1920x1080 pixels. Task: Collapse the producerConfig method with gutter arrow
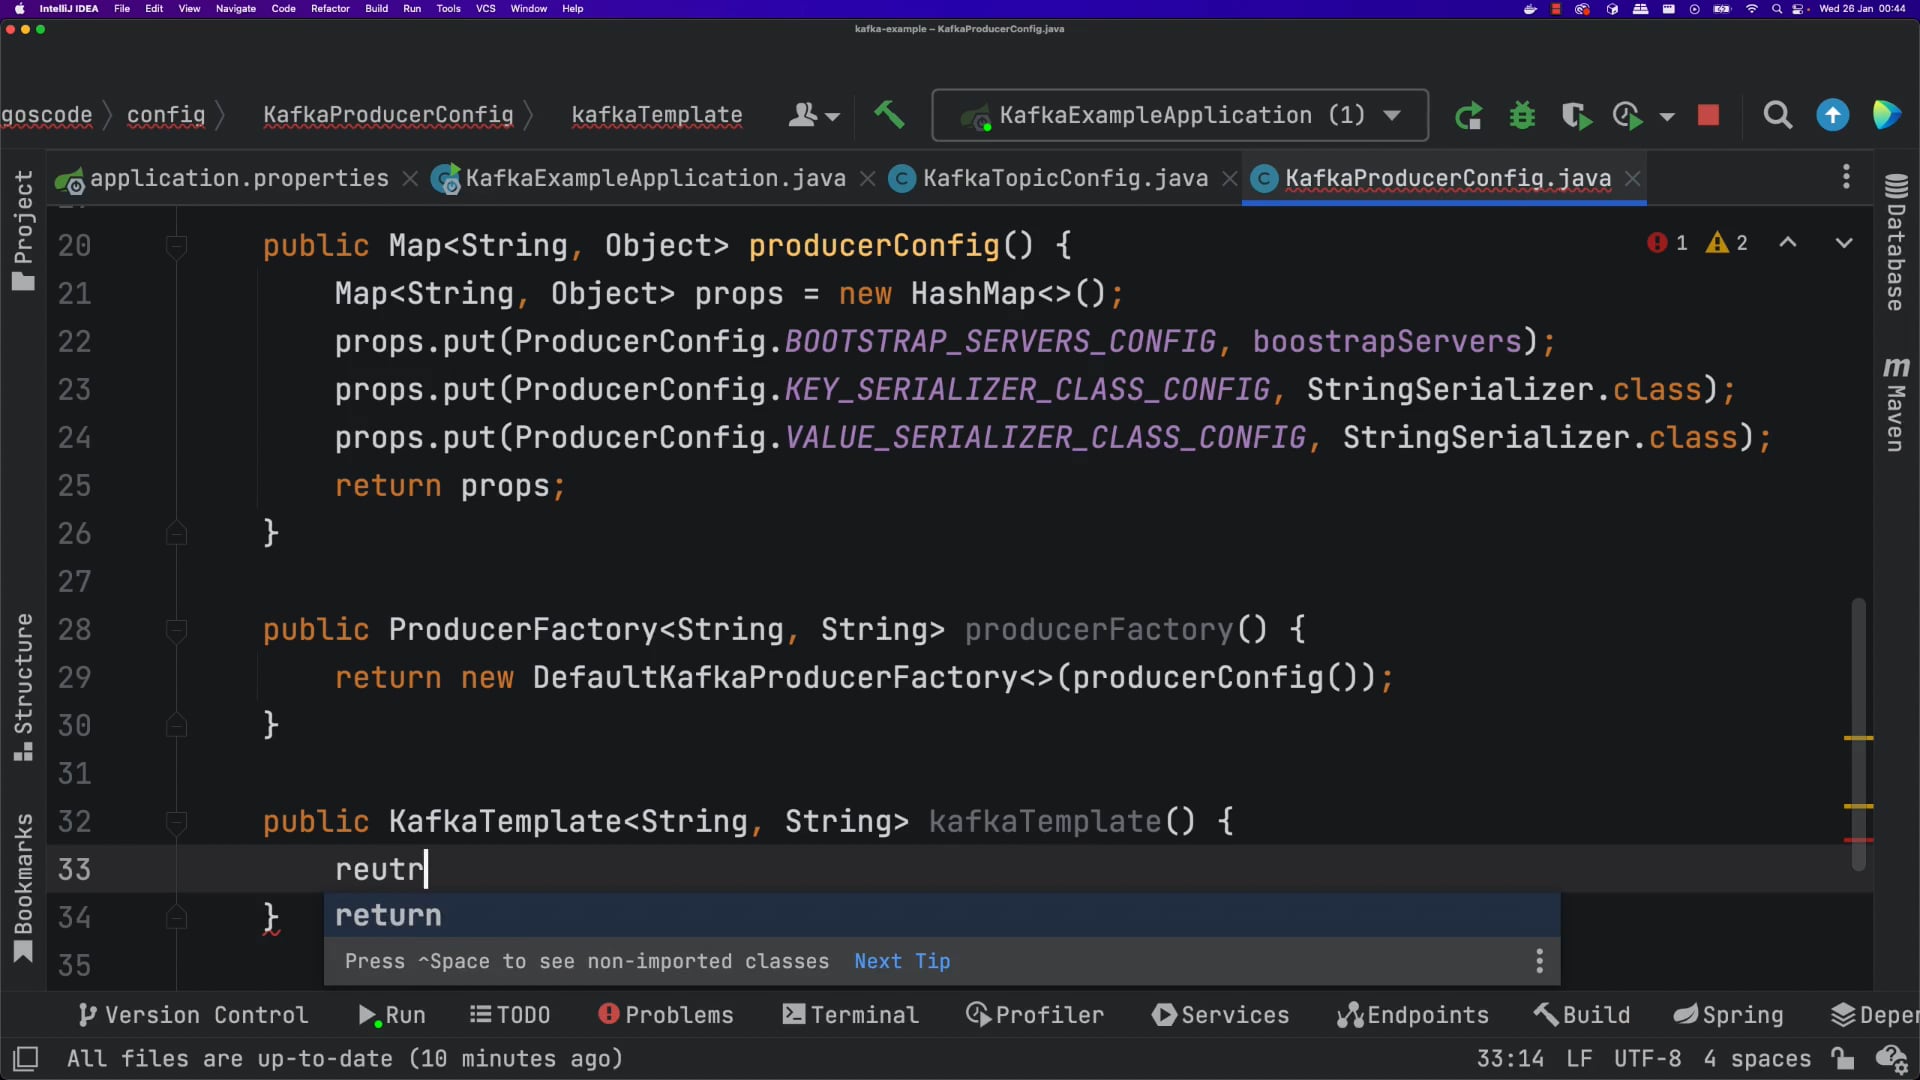pos(177,245)
